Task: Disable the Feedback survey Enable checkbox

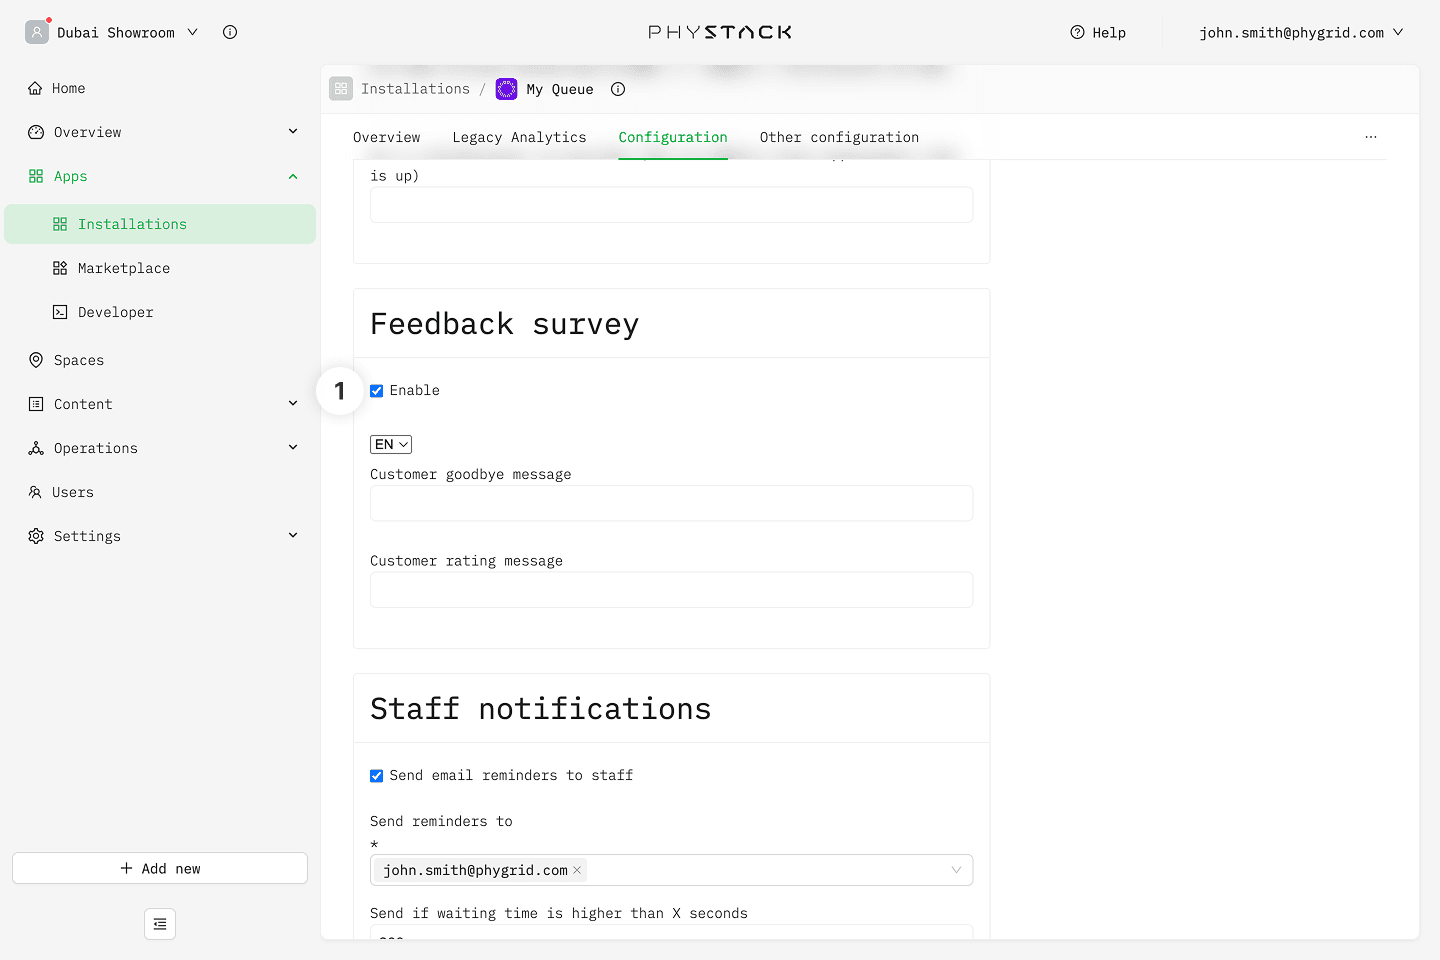Action: point(377,391)
